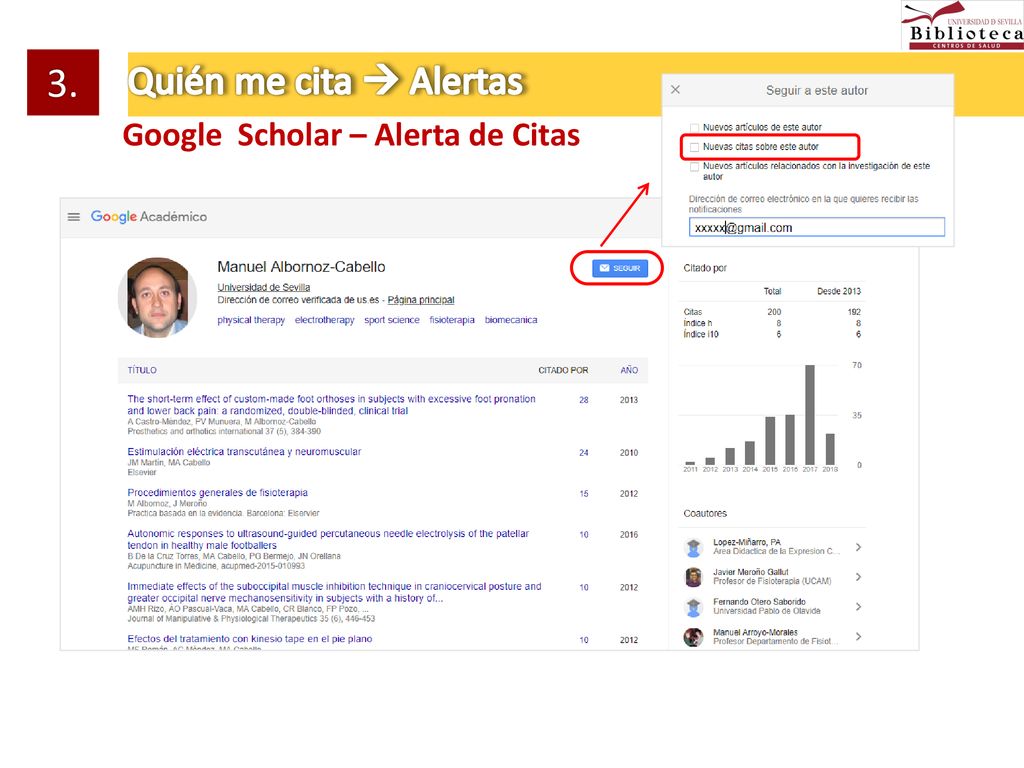Expand Fernando Otero Saborido coauthor chevron
The image size is (1024, 768).
pos(859,607)
